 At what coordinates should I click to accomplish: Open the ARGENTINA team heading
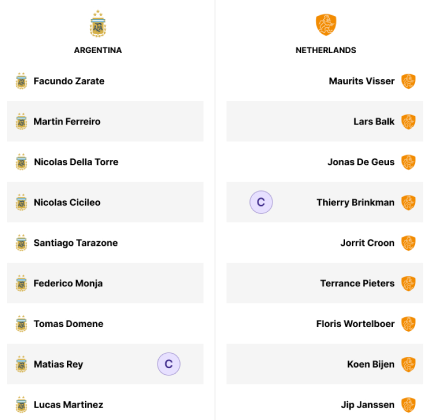click(x=98, y=50)
